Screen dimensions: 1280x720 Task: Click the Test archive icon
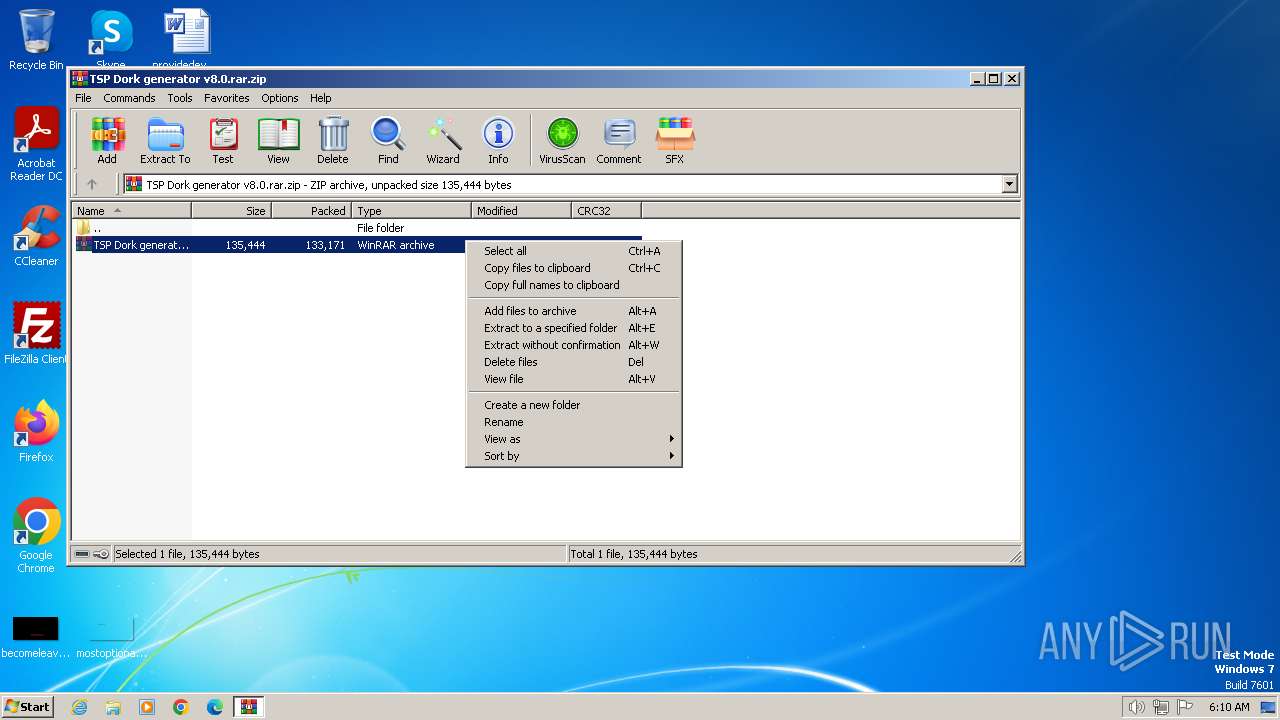(223, 140)
